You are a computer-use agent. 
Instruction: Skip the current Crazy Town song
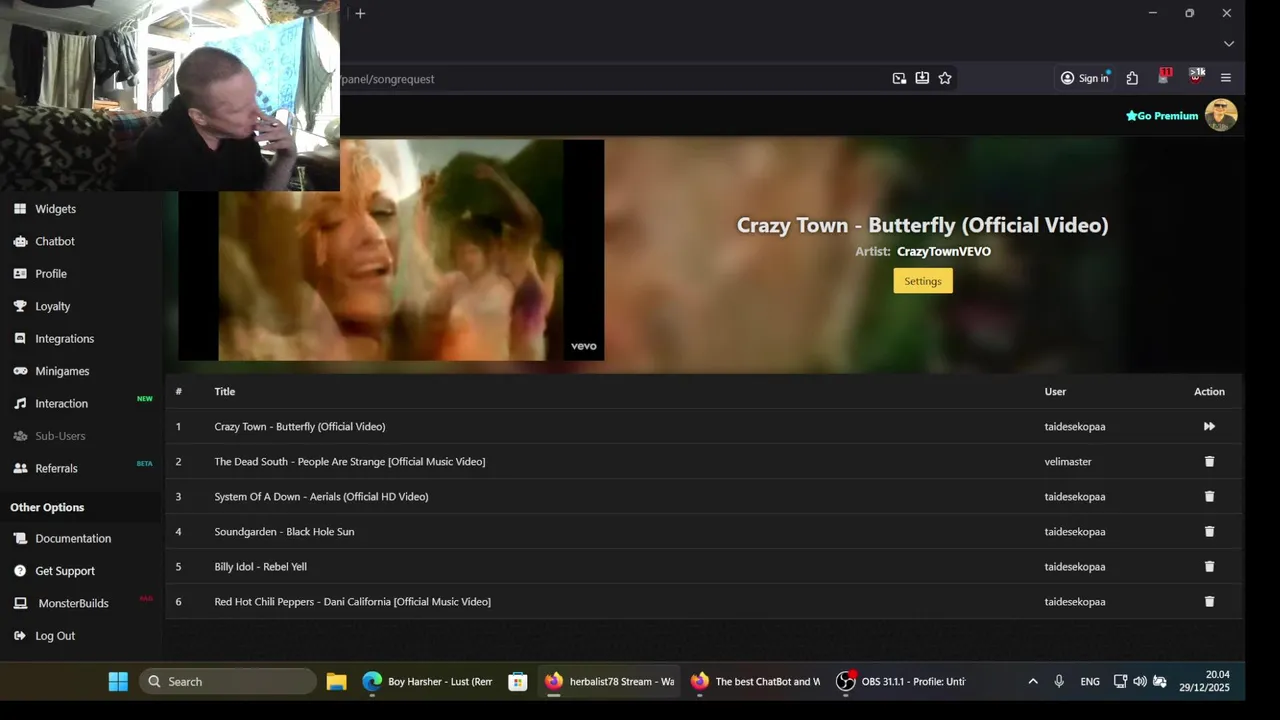[x=1209, y=426]
